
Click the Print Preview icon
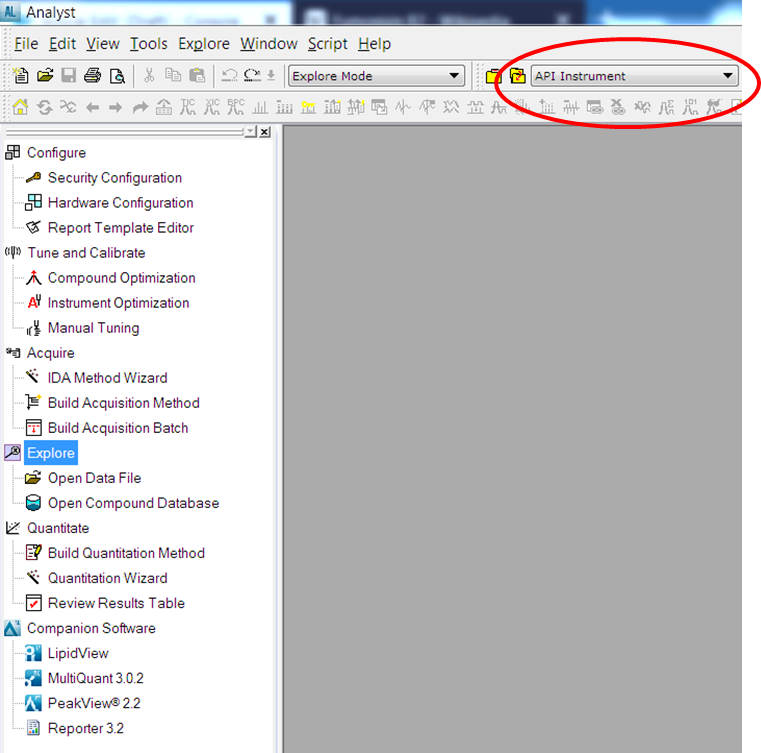point(117,76)
